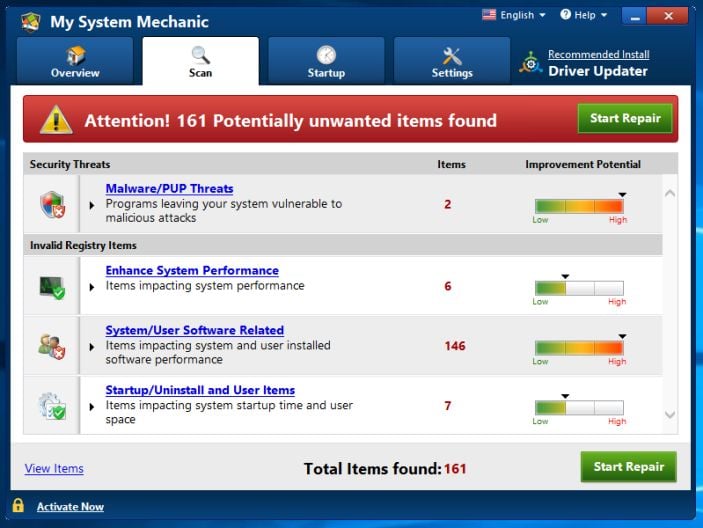This screenshot has height=528, width=703.
Task: Click the Overview house icon
Action: 75,55
